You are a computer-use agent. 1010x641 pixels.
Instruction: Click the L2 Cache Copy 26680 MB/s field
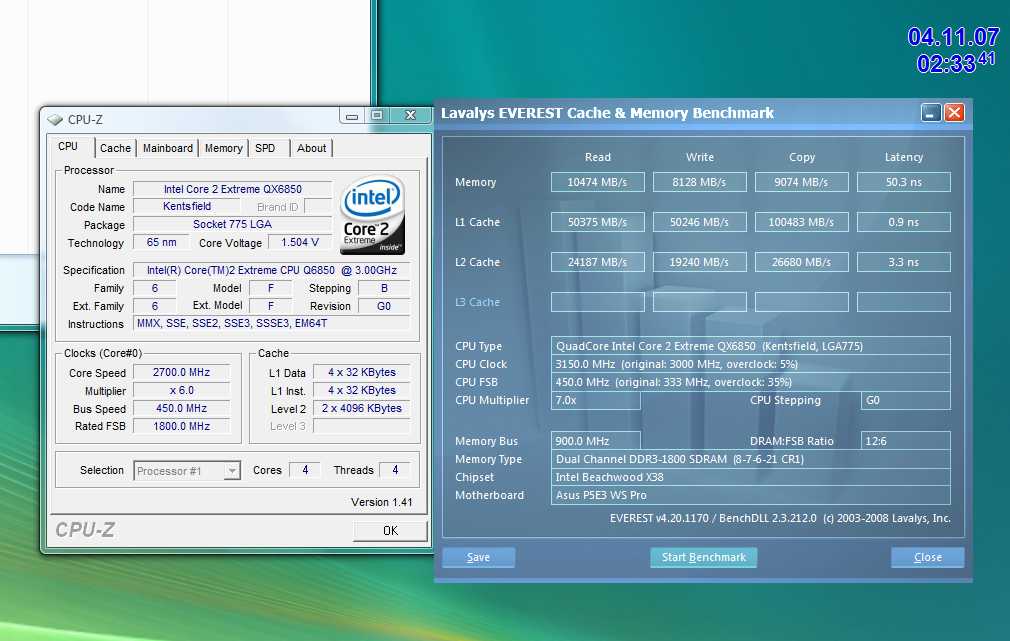[801, 262]
